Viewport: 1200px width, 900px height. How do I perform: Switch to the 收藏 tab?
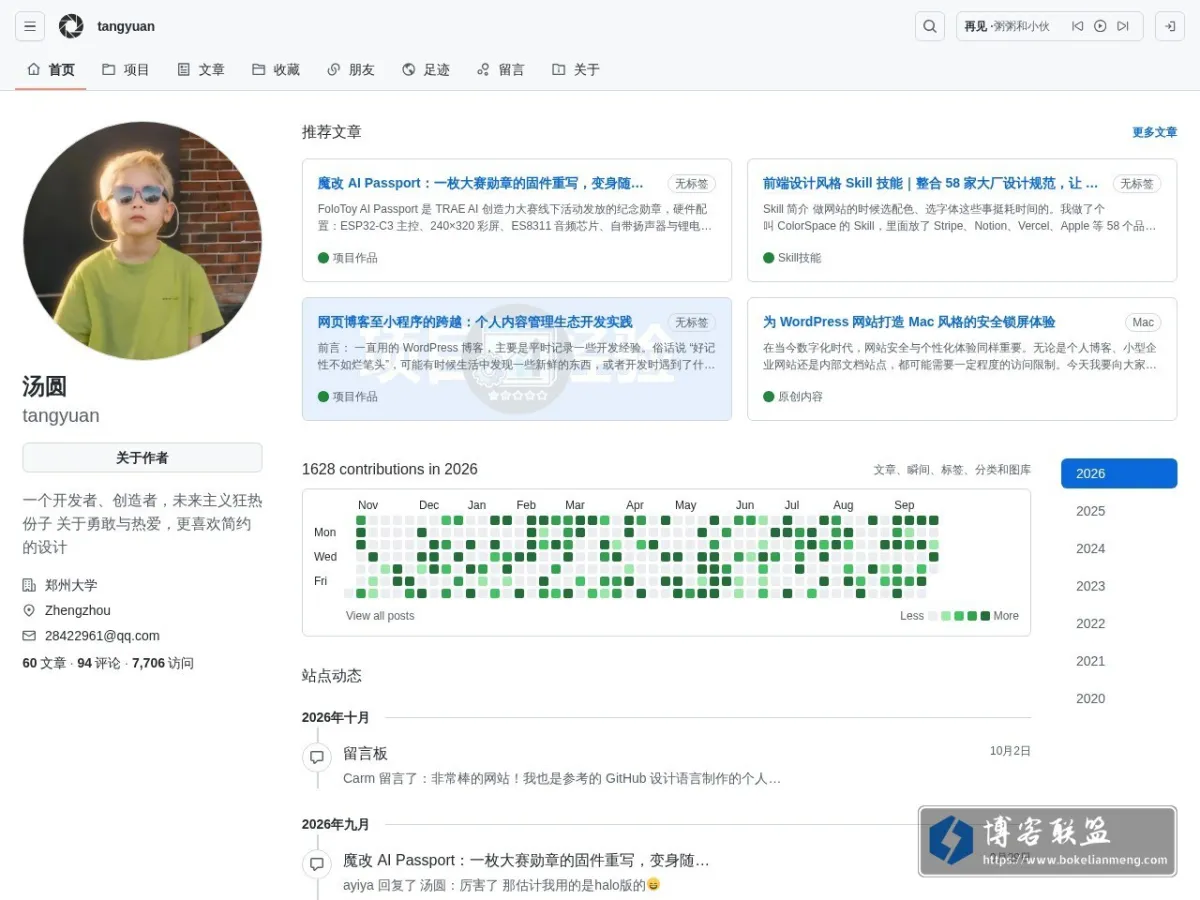pyautogui.click(x=276, y=70)
